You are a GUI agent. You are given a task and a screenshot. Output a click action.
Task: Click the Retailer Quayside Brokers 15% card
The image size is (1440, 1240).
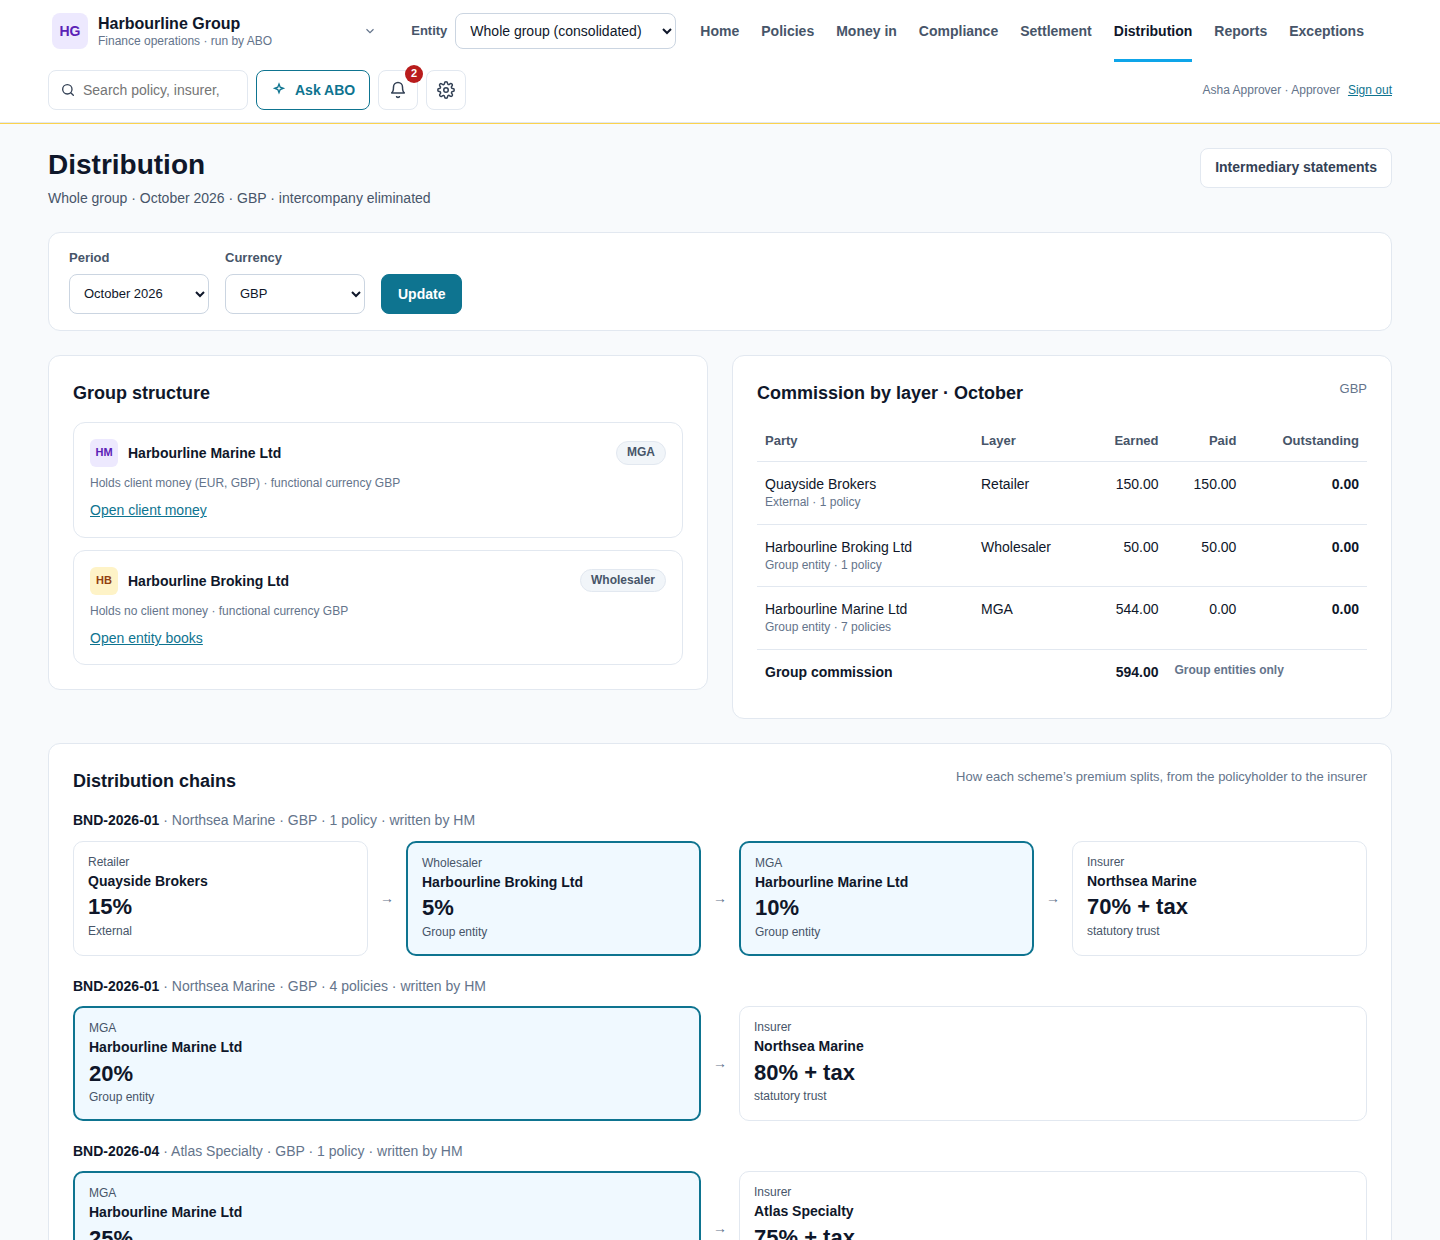(220, 898)
